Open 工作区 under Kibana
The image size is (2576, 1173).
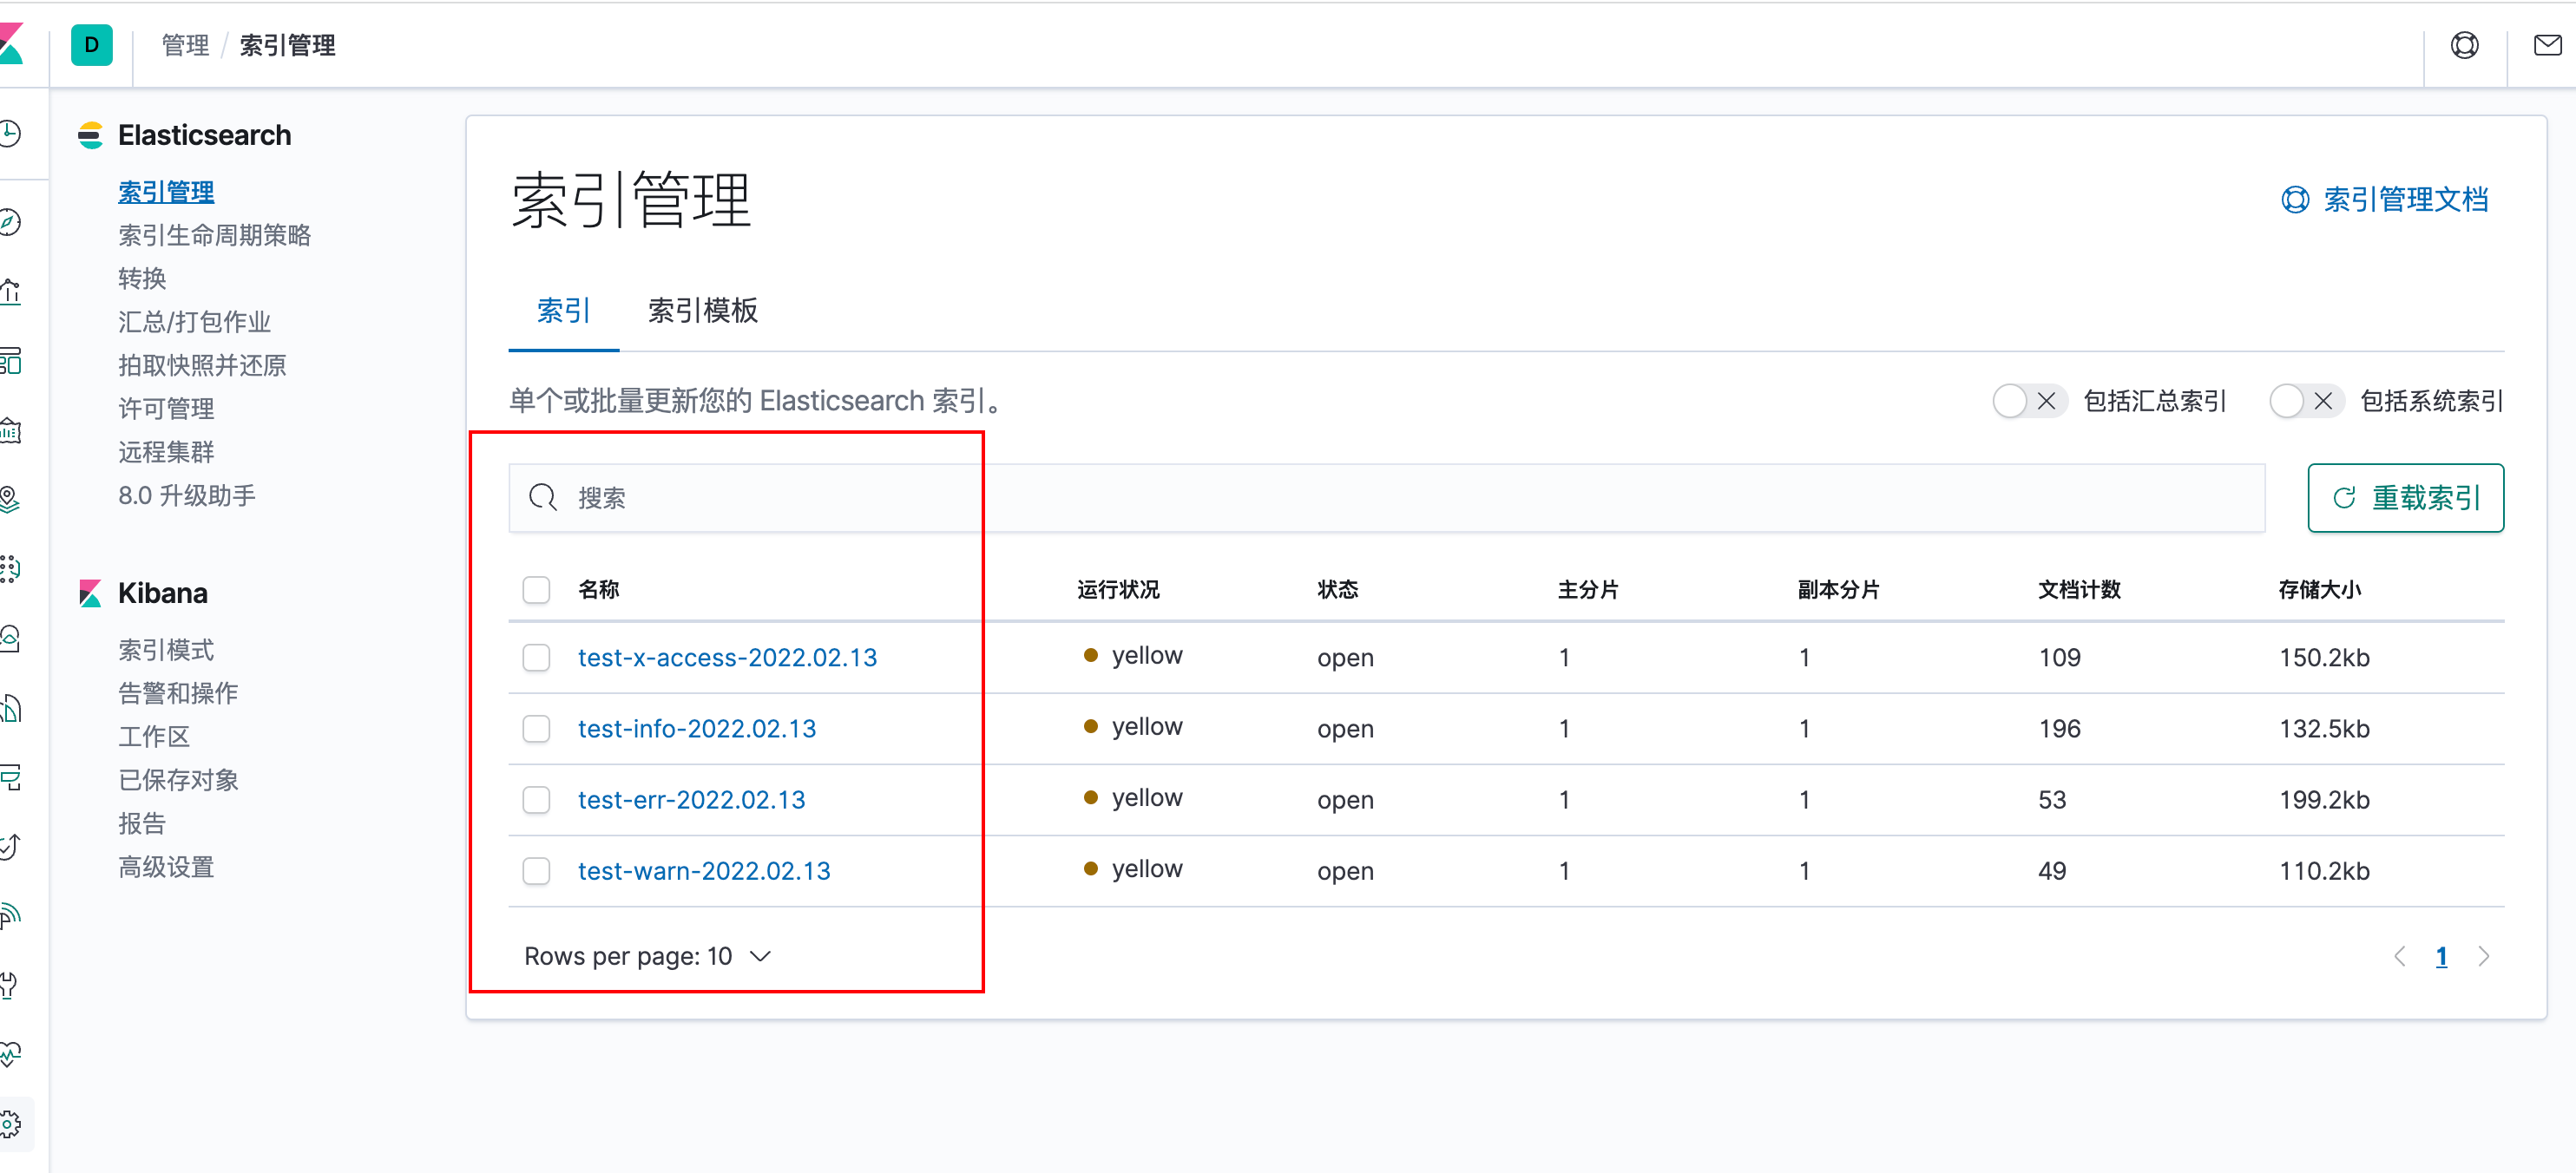[x=154, y=737]
